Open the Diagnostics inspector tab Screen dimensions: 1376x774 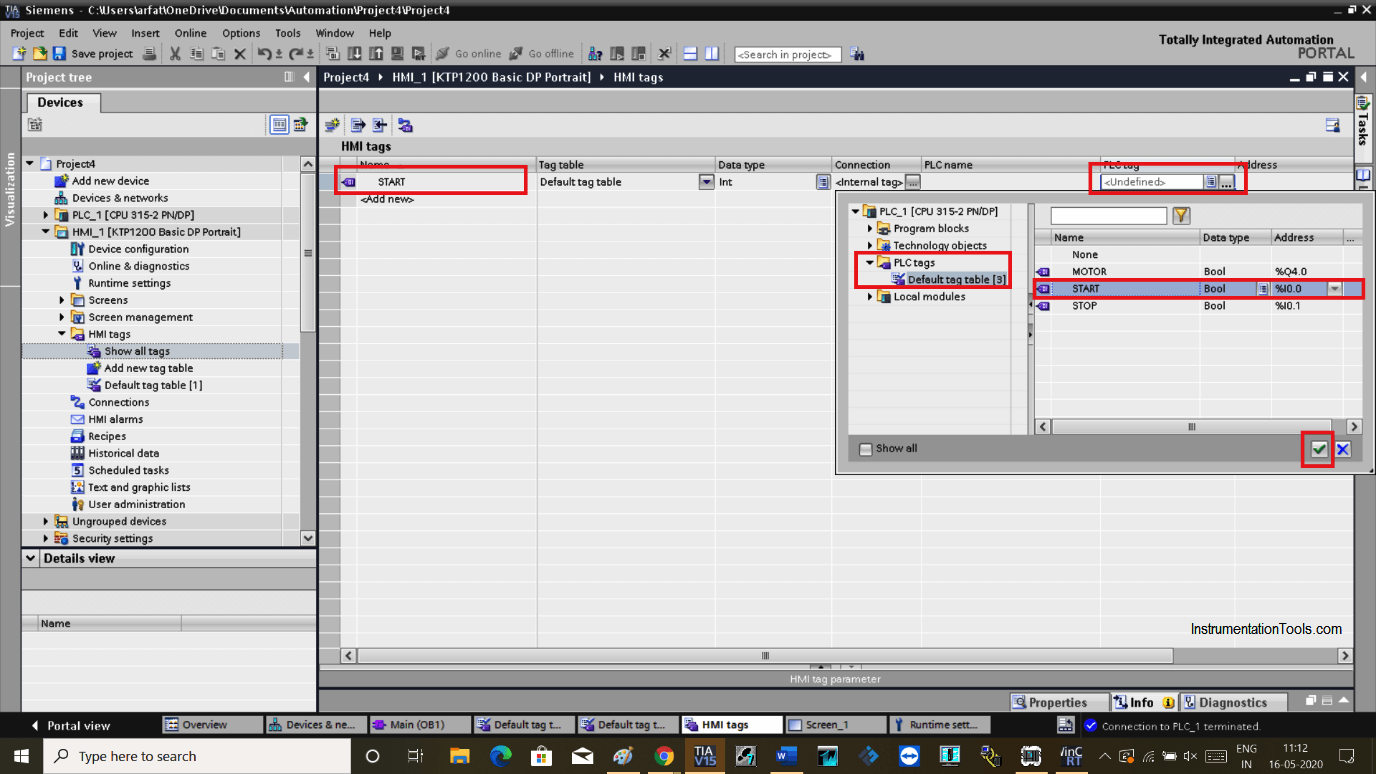(x=1232, y=703)
